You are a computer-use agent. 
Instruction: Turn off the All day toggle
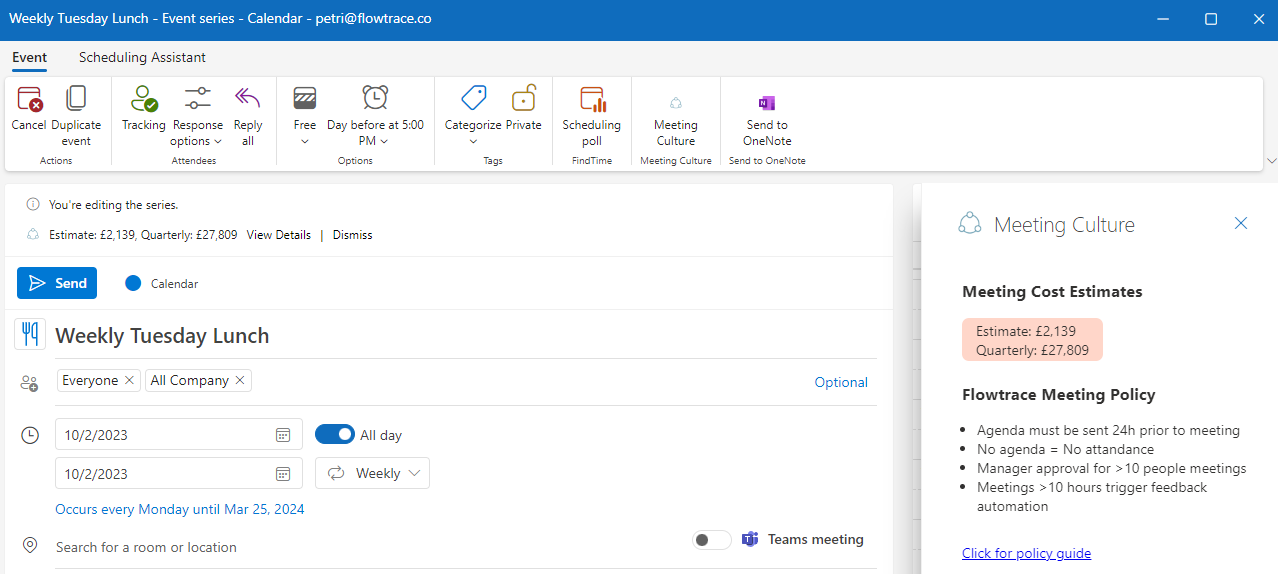[334, 435]
